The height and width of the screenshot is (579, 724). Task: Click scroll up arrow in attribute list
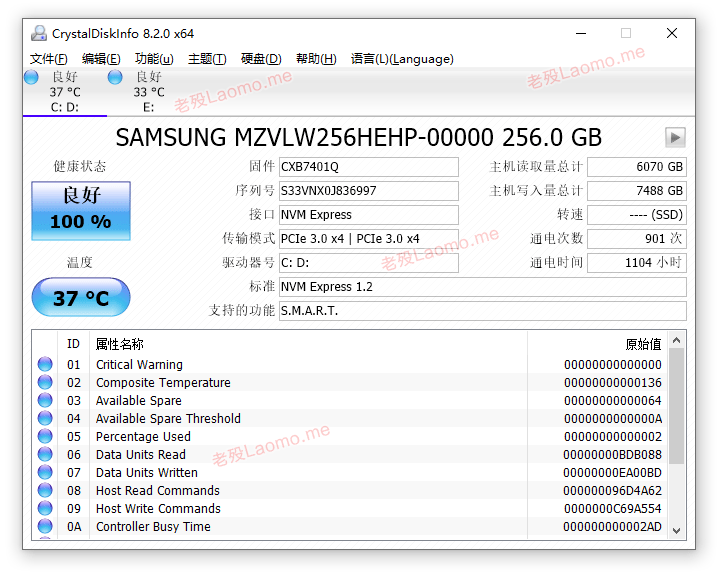point(676,340)
